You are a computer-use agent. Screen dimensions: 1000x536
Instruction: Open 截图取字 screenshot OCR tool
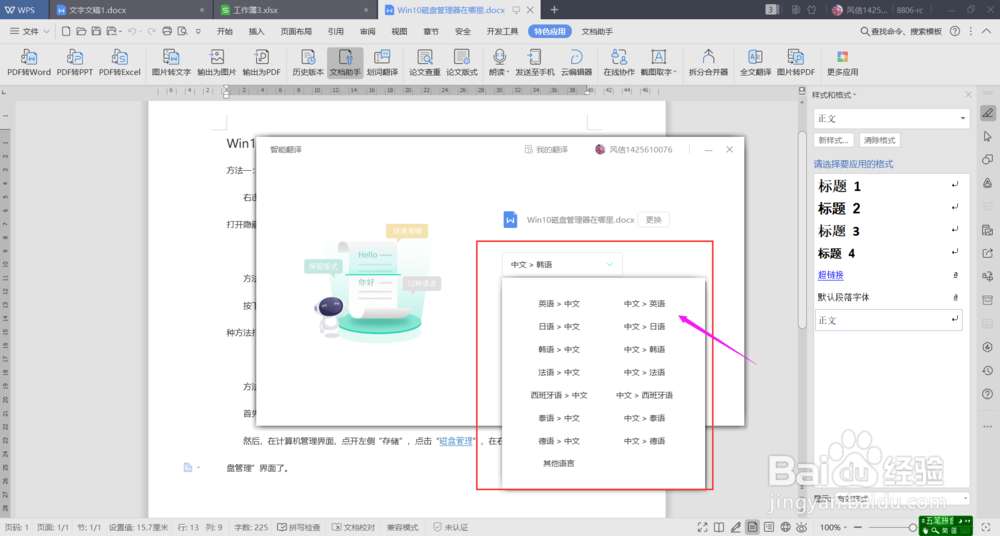(658, 63)
